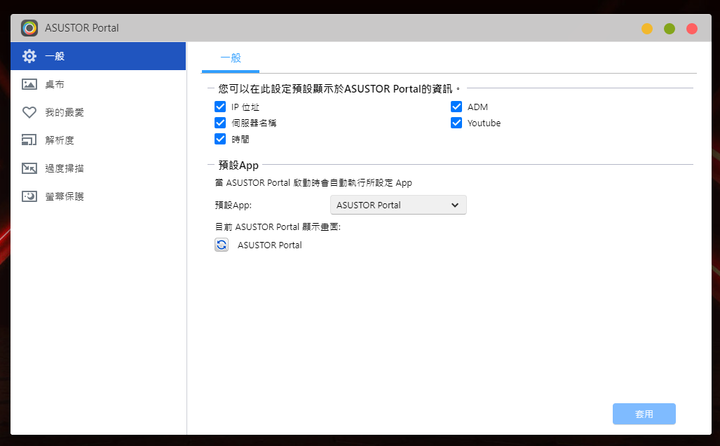Viewport: 720px width, 446px height.
Task: Click the green maximize window button
Action: 669,29
